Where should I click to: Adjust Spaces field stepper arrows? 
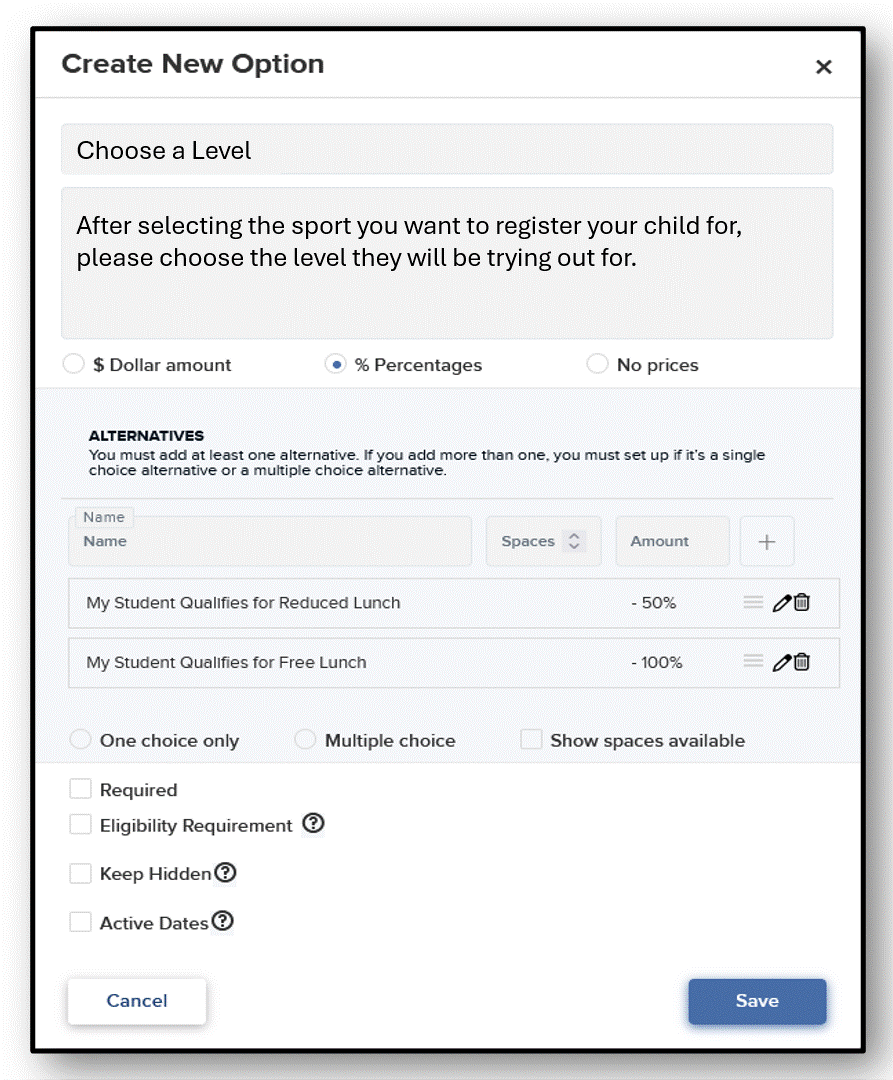pos(574,541)
